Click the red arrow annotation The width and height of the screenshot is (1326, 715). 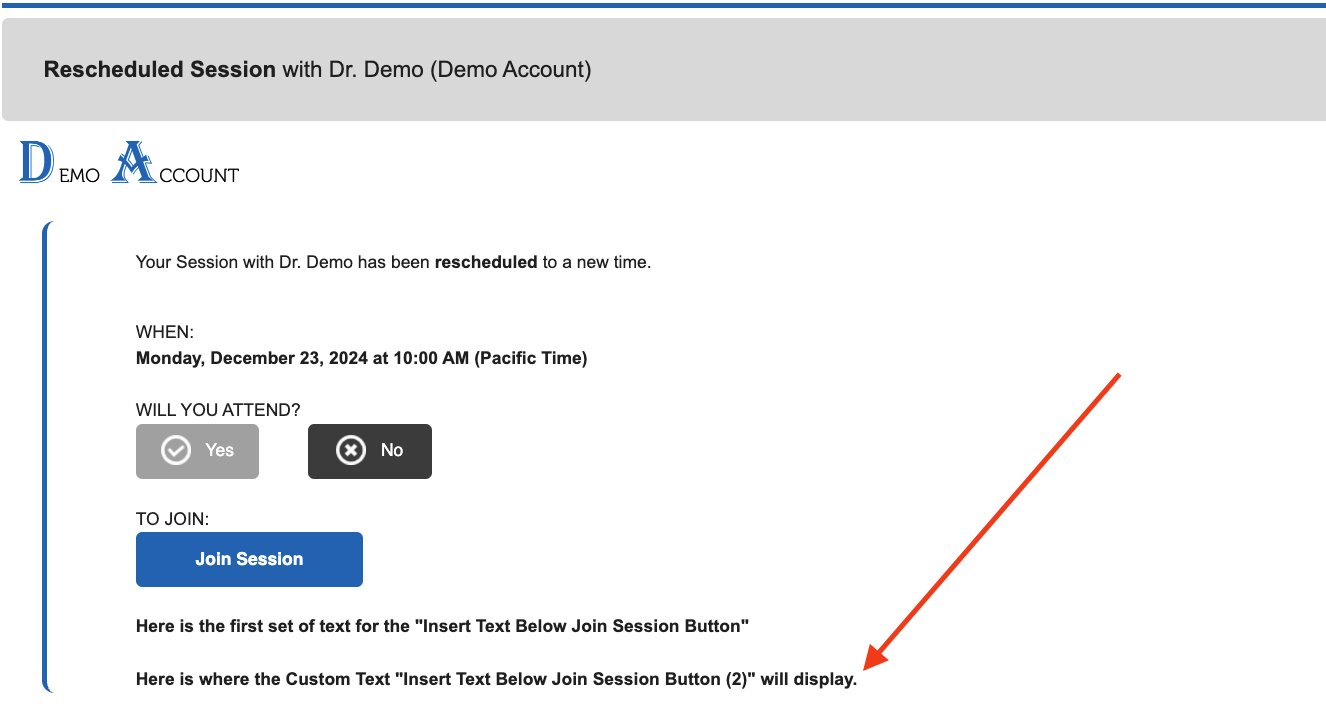point(992,521)
